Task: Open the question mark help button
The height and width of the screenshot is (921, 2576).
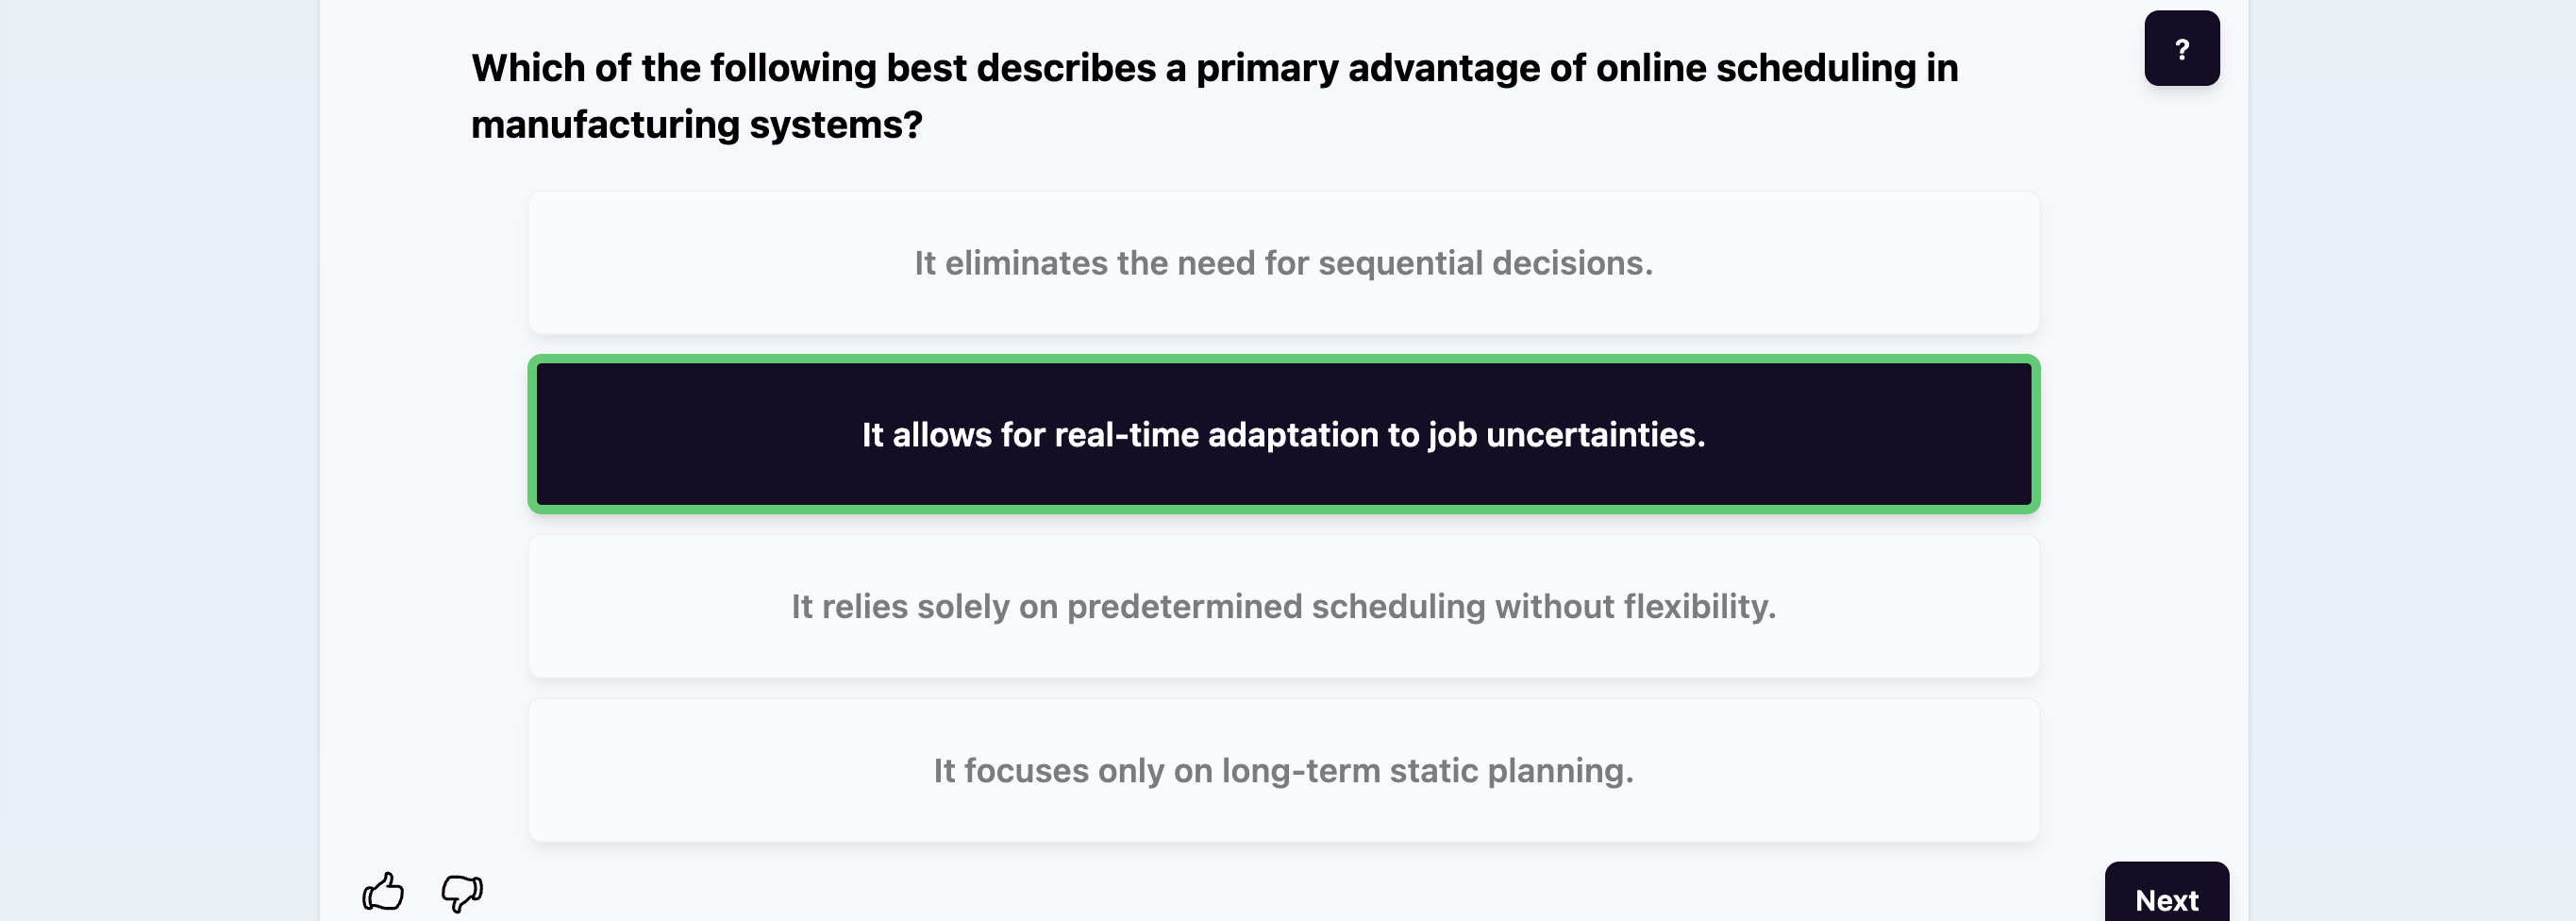Action: pos(2181,49)
